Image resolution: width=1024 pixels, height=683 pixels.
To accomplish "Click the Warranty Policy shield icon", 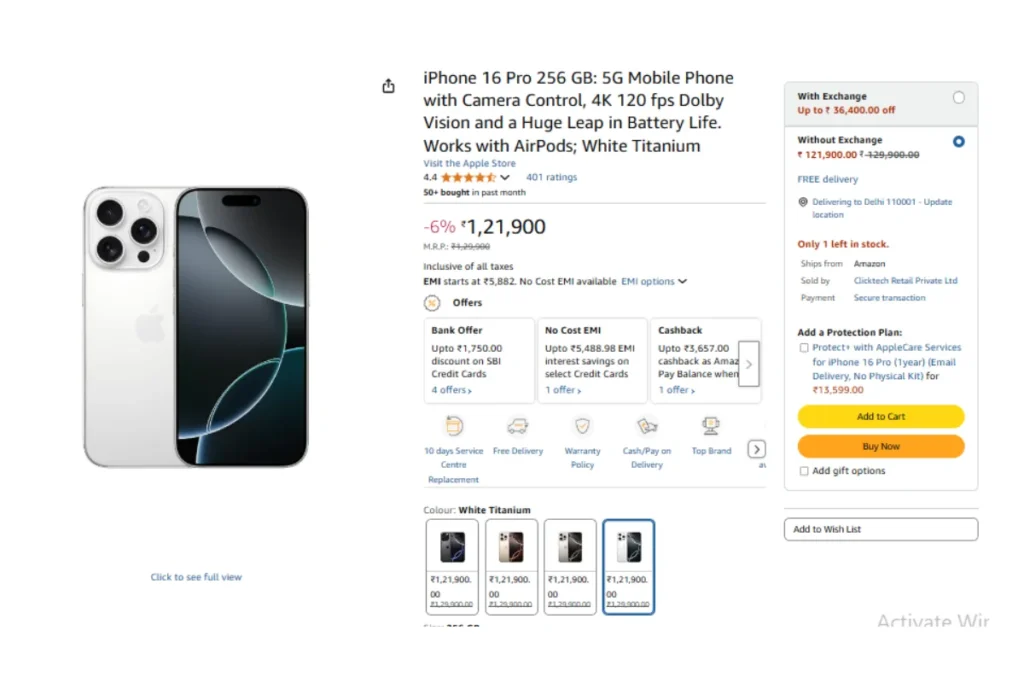I will pyautogui.click(x=582, y=425).
